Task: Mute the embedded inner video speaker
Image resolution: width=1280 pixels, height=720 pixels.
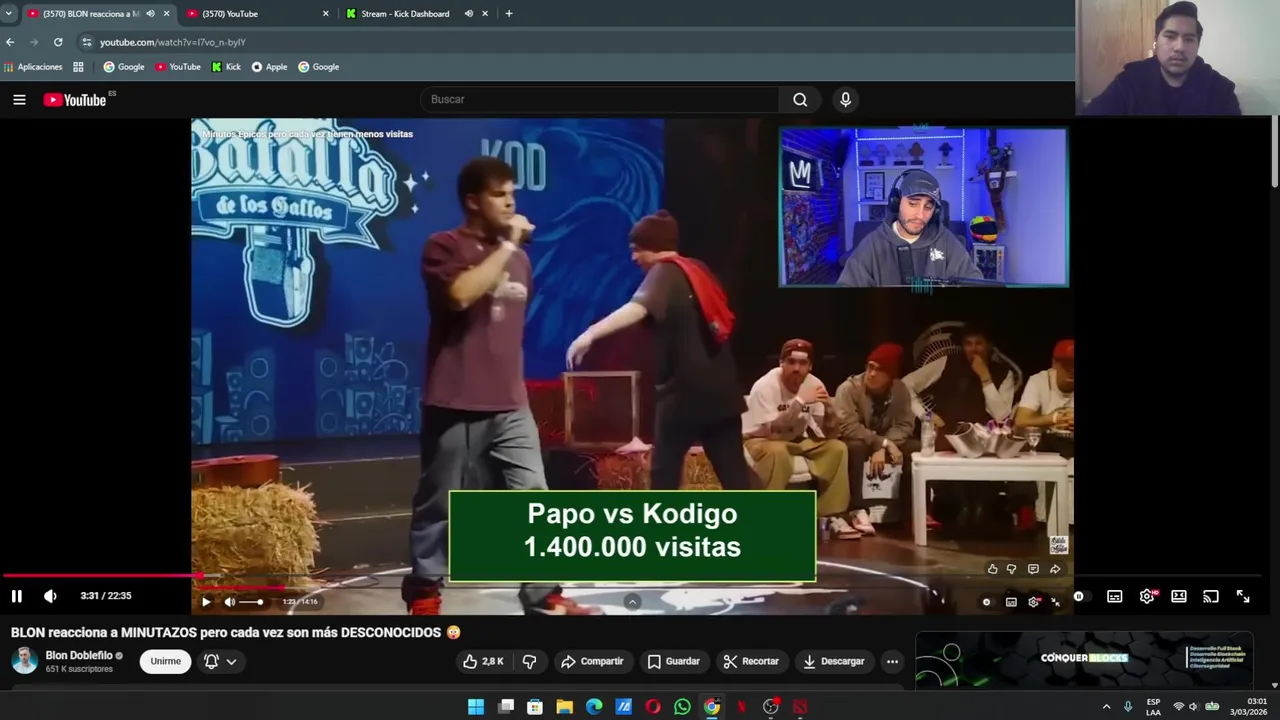Action: coord(230,602)
